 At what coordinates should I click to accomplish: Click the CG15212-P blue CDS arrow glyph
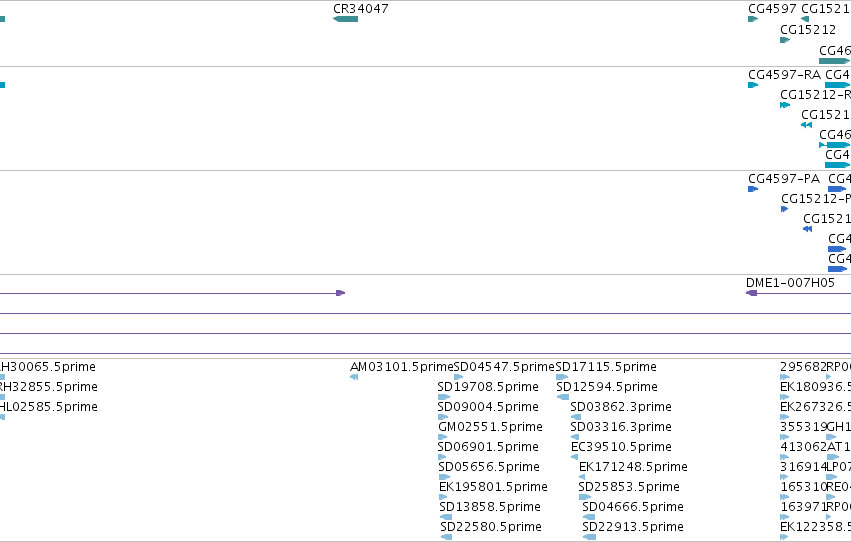(x=784, y=209)
